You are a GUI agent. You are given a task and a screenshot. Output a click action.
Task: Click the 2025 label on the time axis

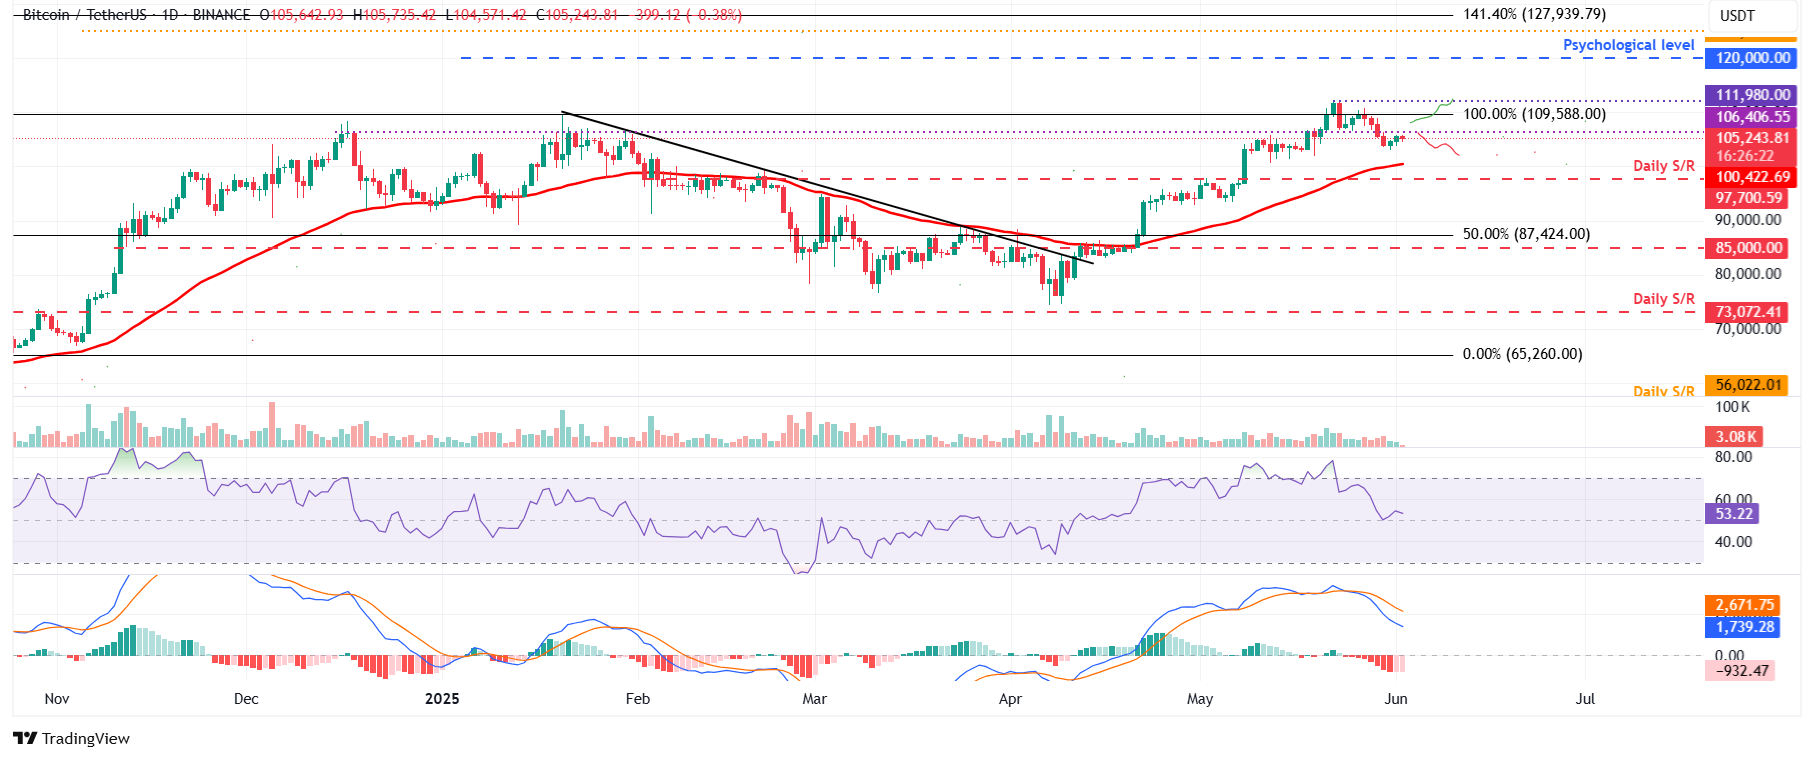click(x=442, y=698)
